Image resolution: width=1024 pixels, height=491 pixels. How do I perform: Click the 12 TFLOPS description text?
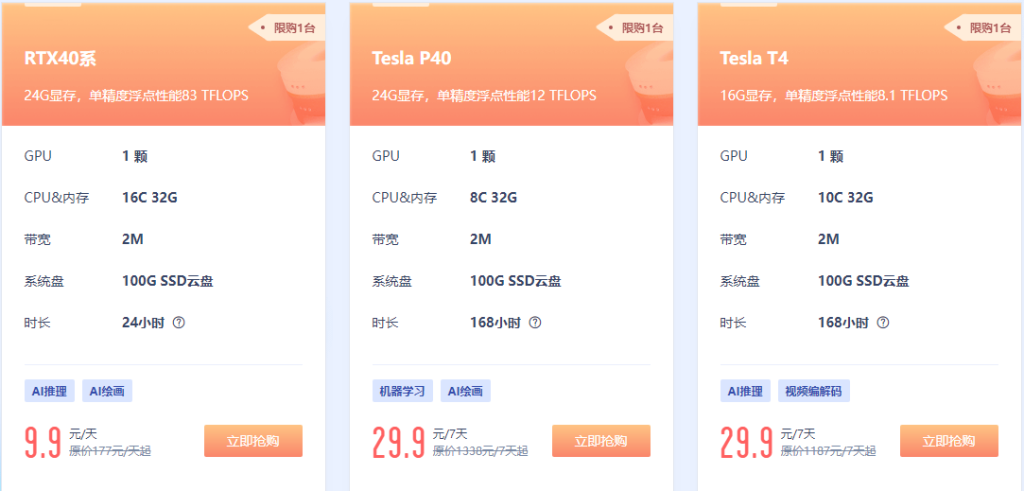[x=485, y=95]
